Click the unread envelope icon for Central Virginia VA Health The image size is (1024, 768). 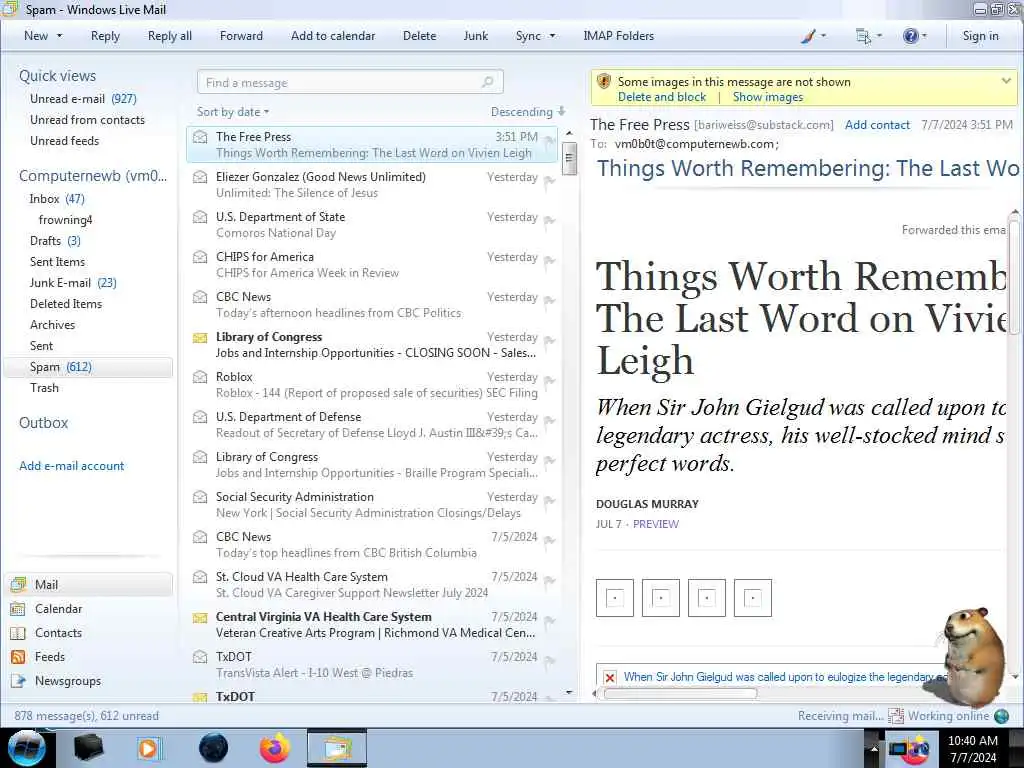click(200, 618)
